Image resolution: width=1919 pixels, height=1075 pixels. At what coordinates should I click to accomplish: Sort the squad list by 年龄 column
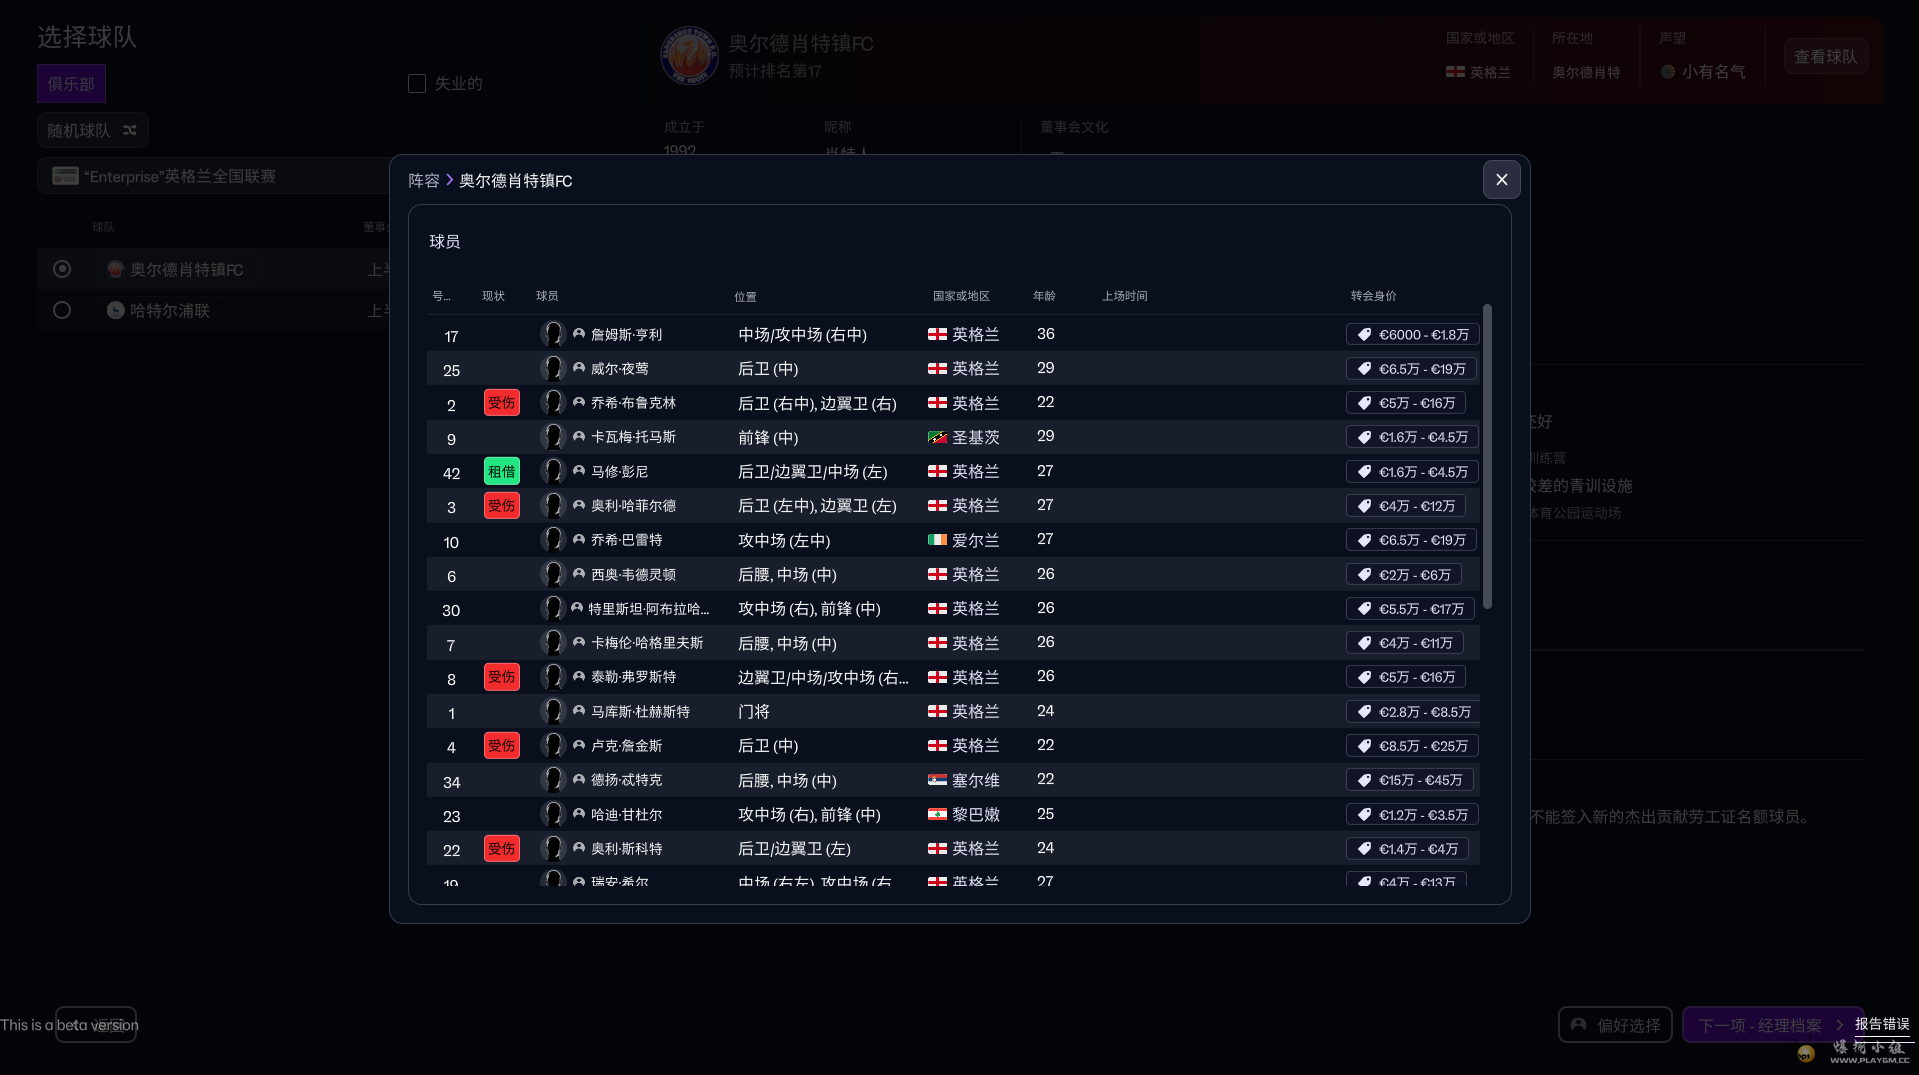tap(1043, 296)
